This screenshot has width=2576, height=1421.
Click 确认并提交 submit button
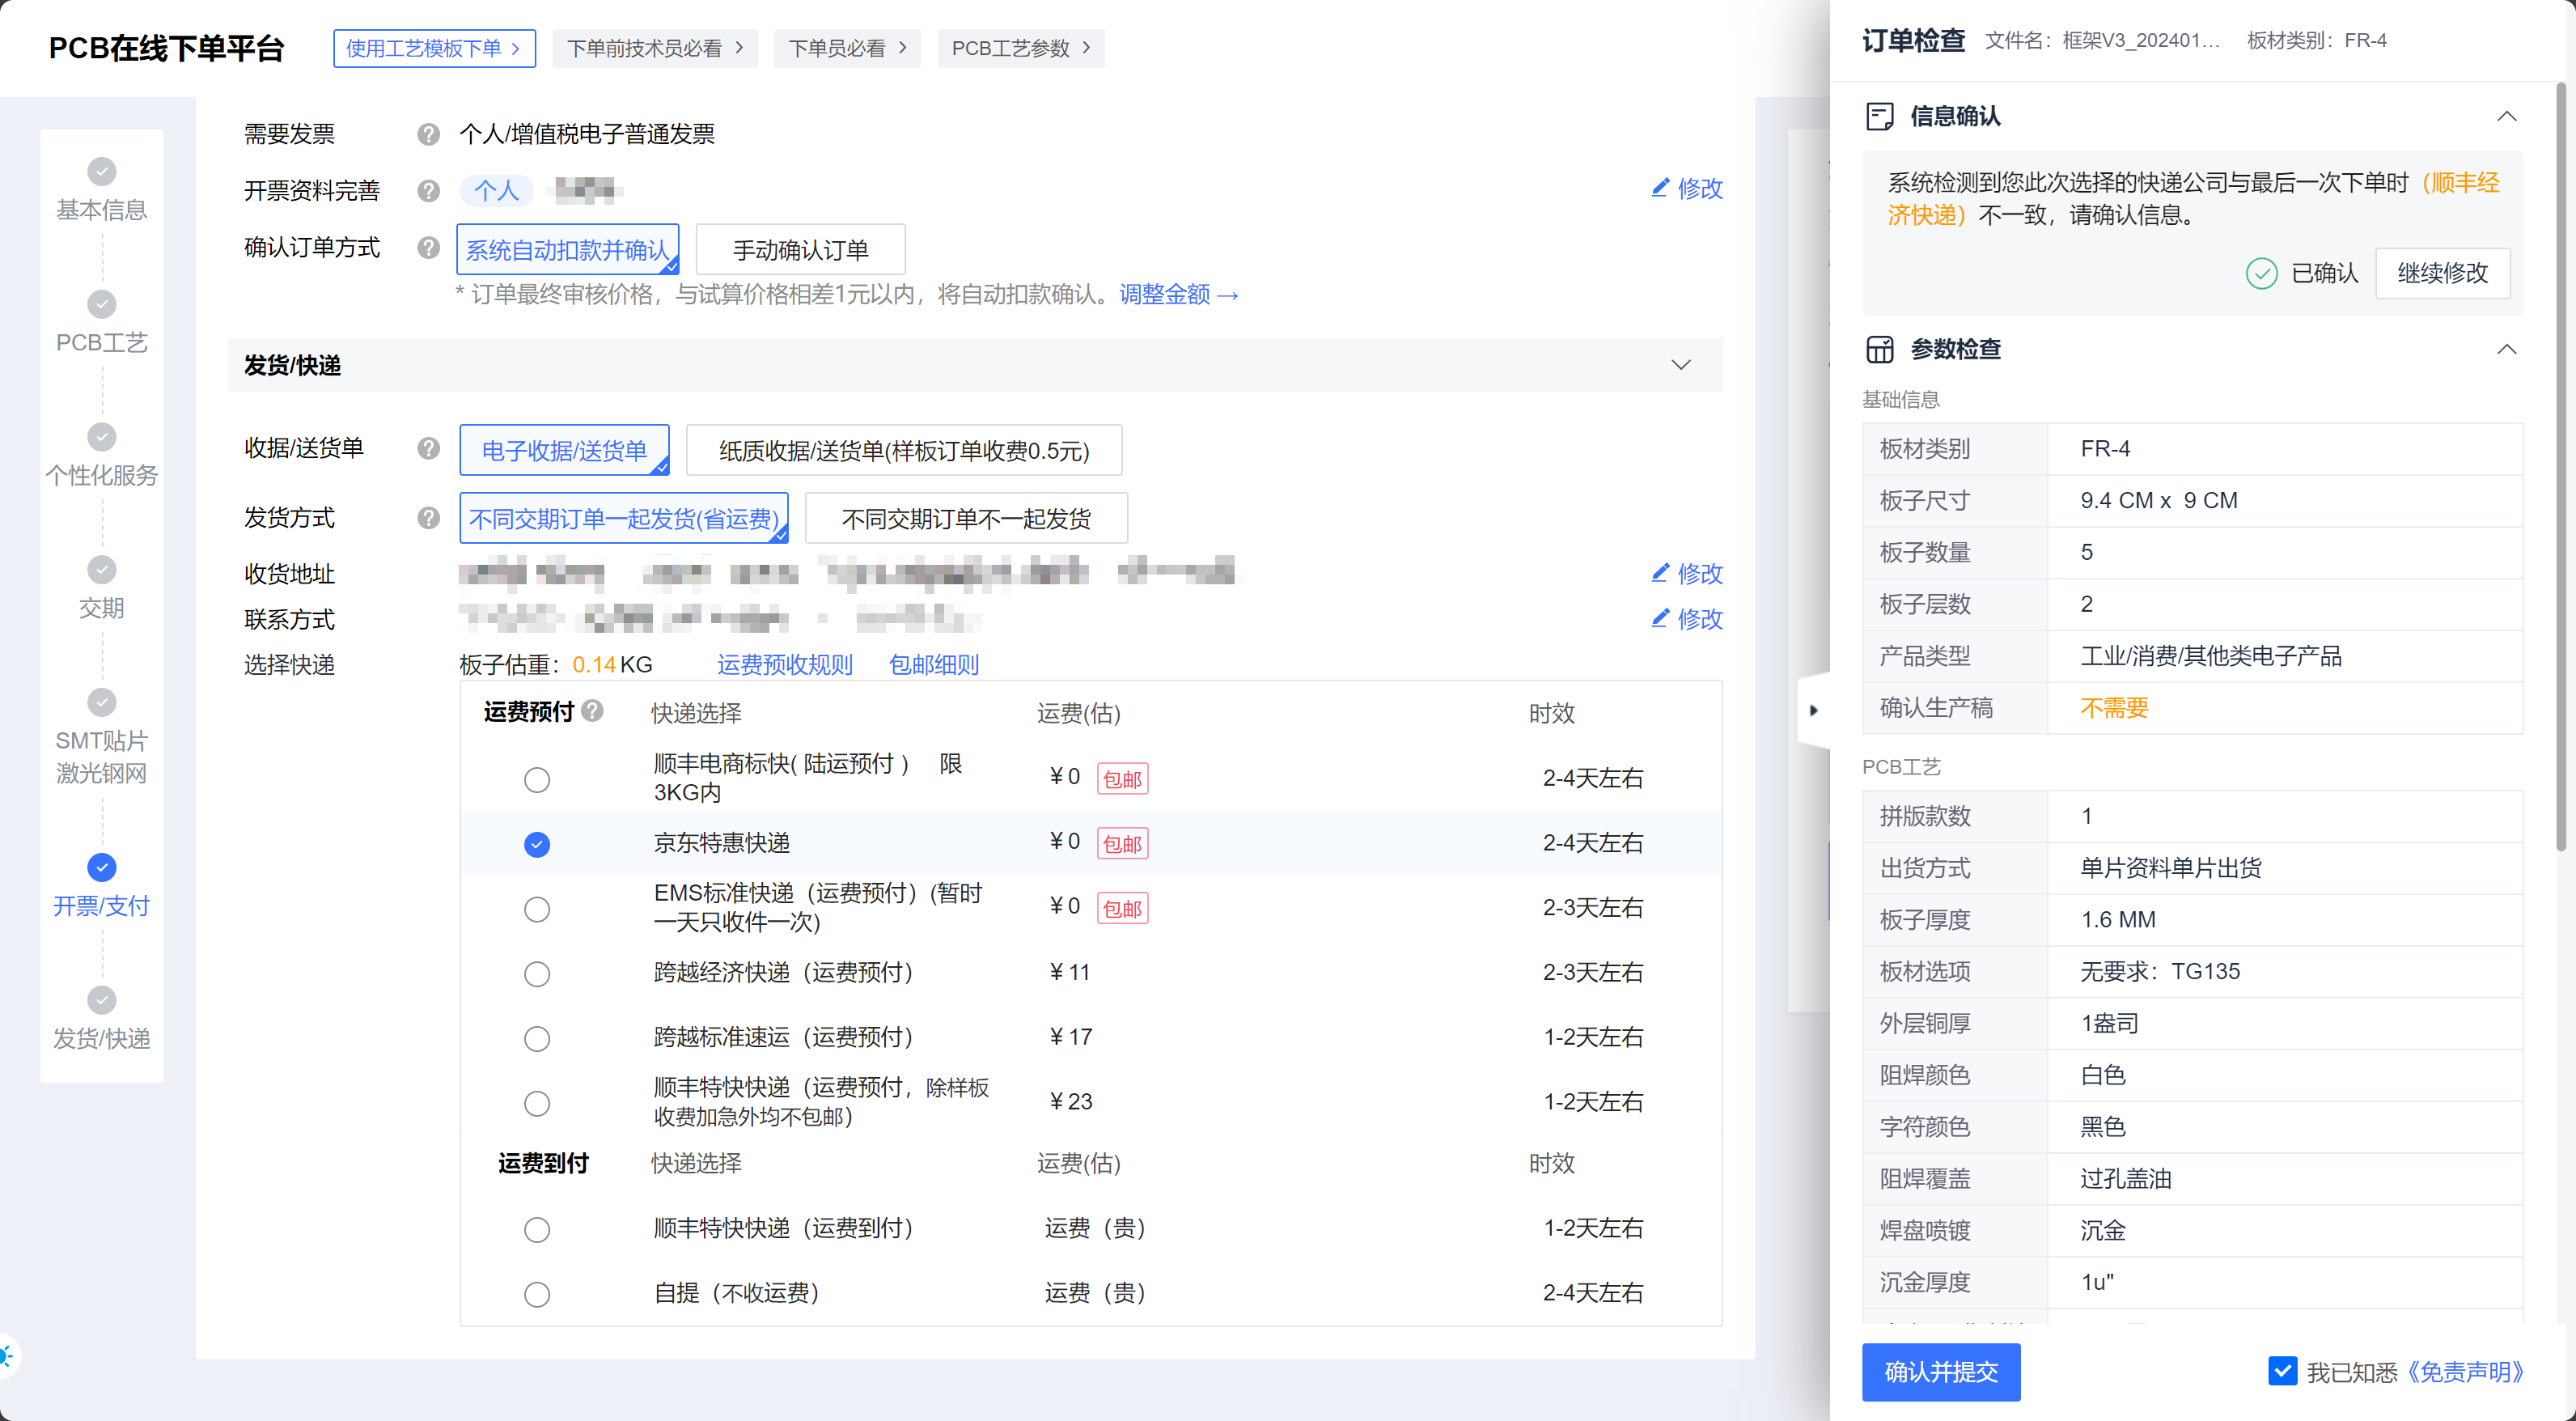1940,1371
